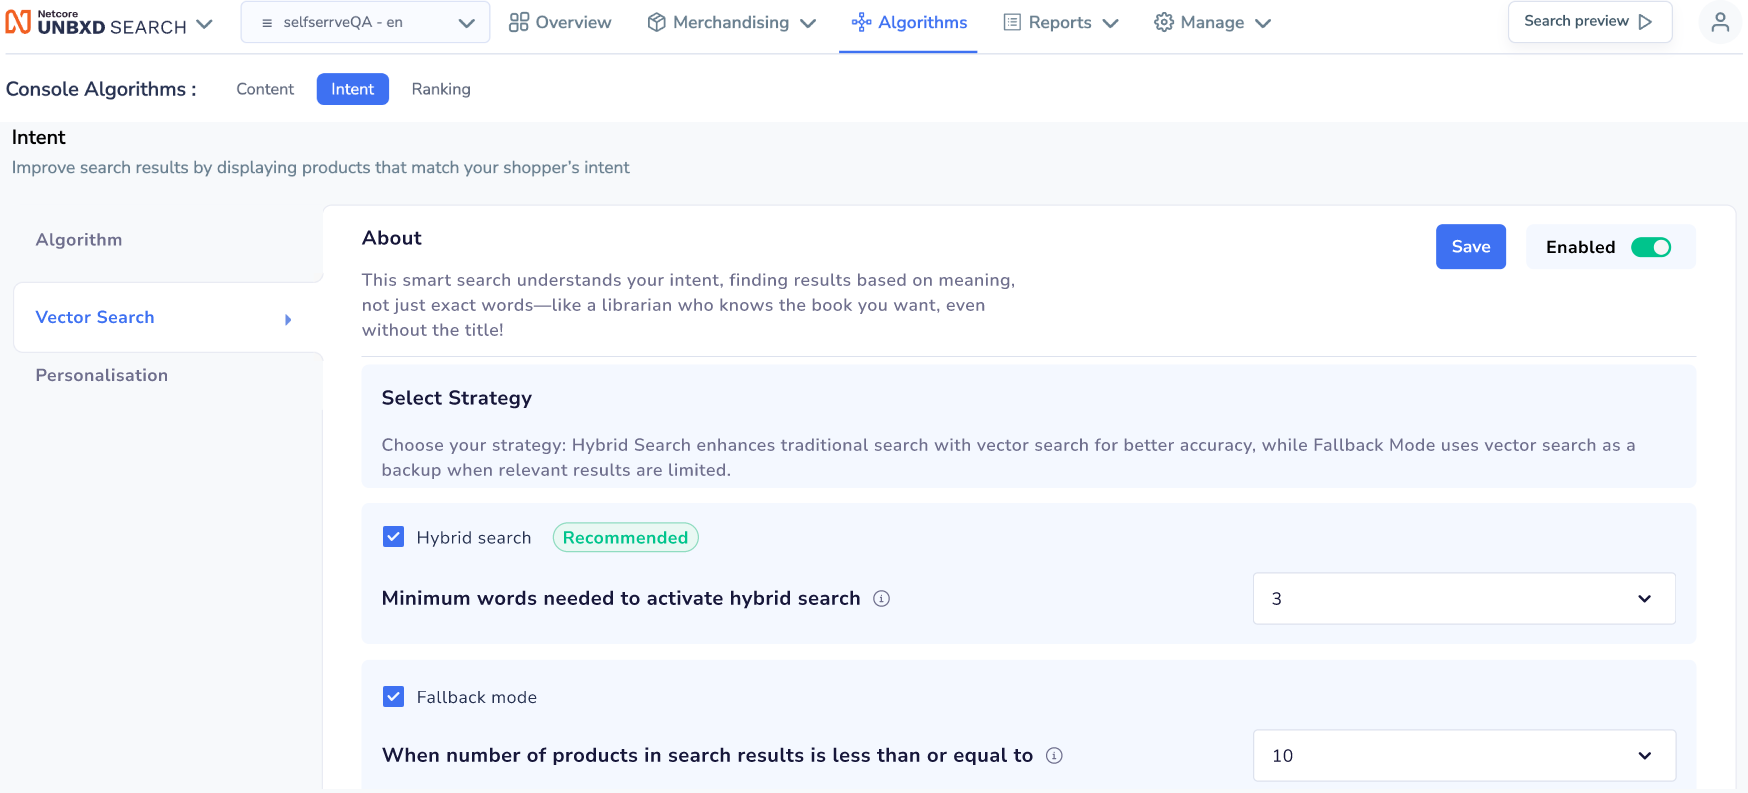This screenshot has height=793, width=1748.
Task: Click the Save button
Action: tap(1471, 247)
